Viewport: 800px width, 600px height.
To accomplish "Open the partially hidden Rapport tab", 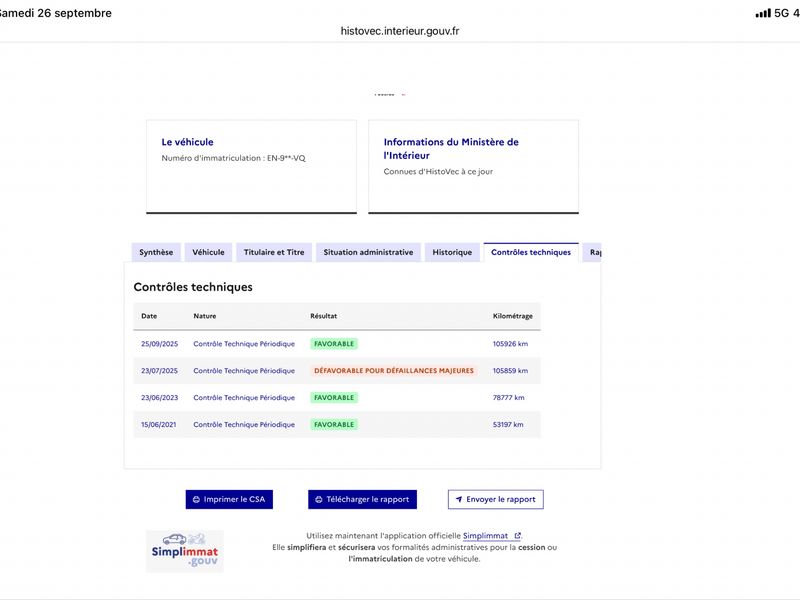I will [x=592, y=252].
